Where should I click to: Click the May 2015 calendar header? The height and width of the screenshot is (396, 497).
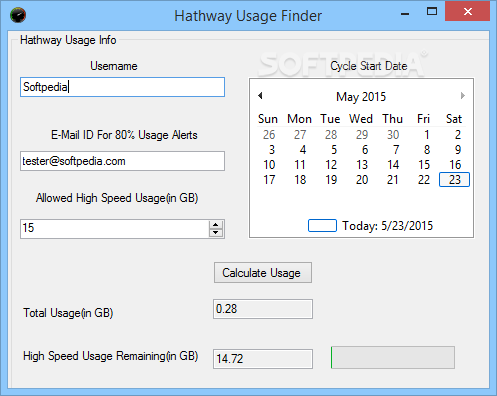(361, 97)
